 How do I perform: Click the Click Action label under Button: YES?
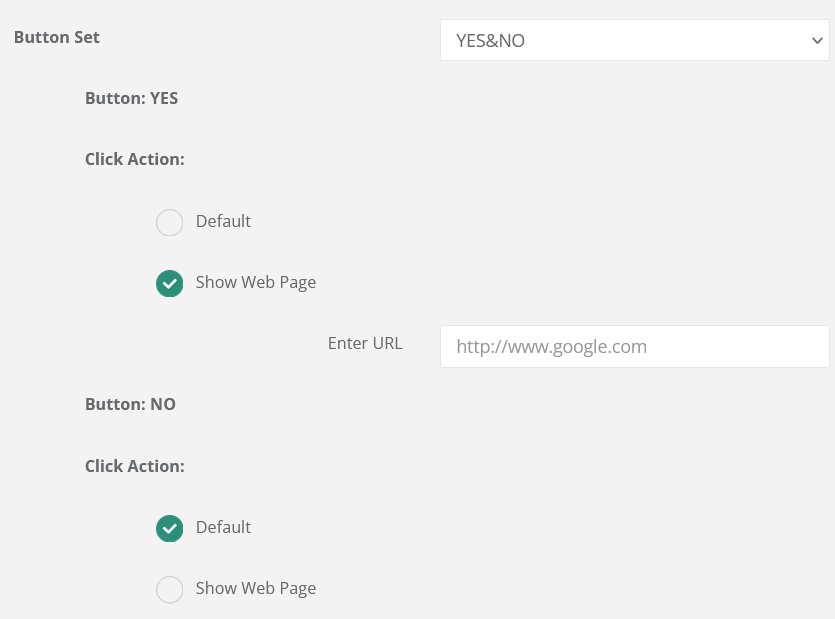[x=135, y=159]
